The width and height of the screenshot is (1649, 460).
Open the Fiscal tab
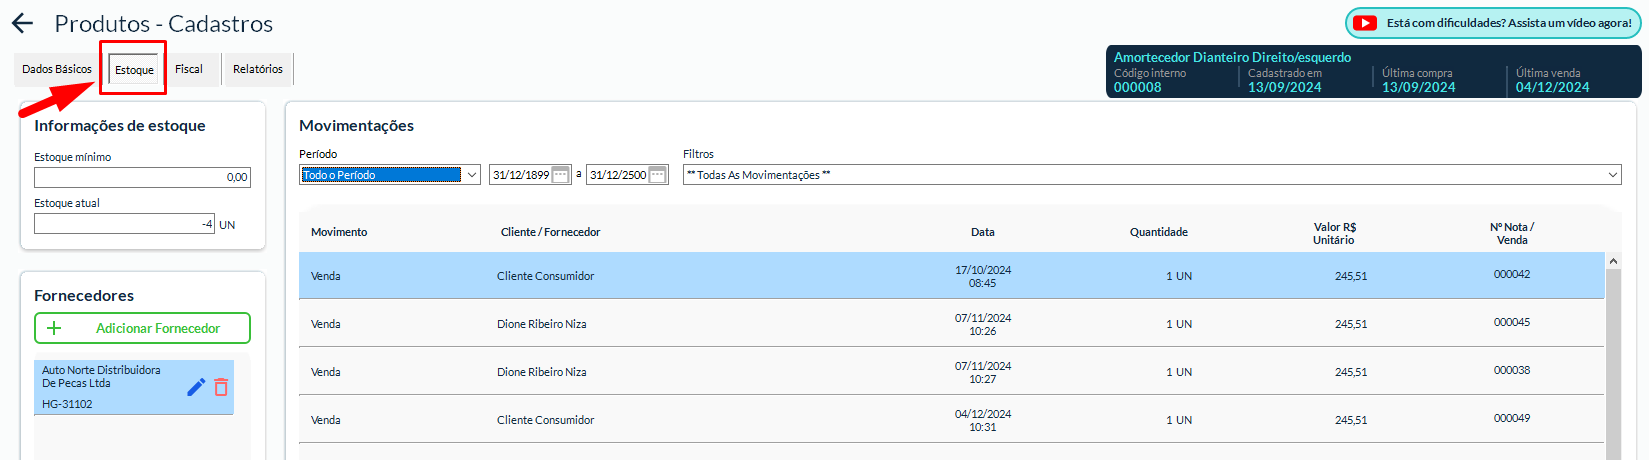189,69
